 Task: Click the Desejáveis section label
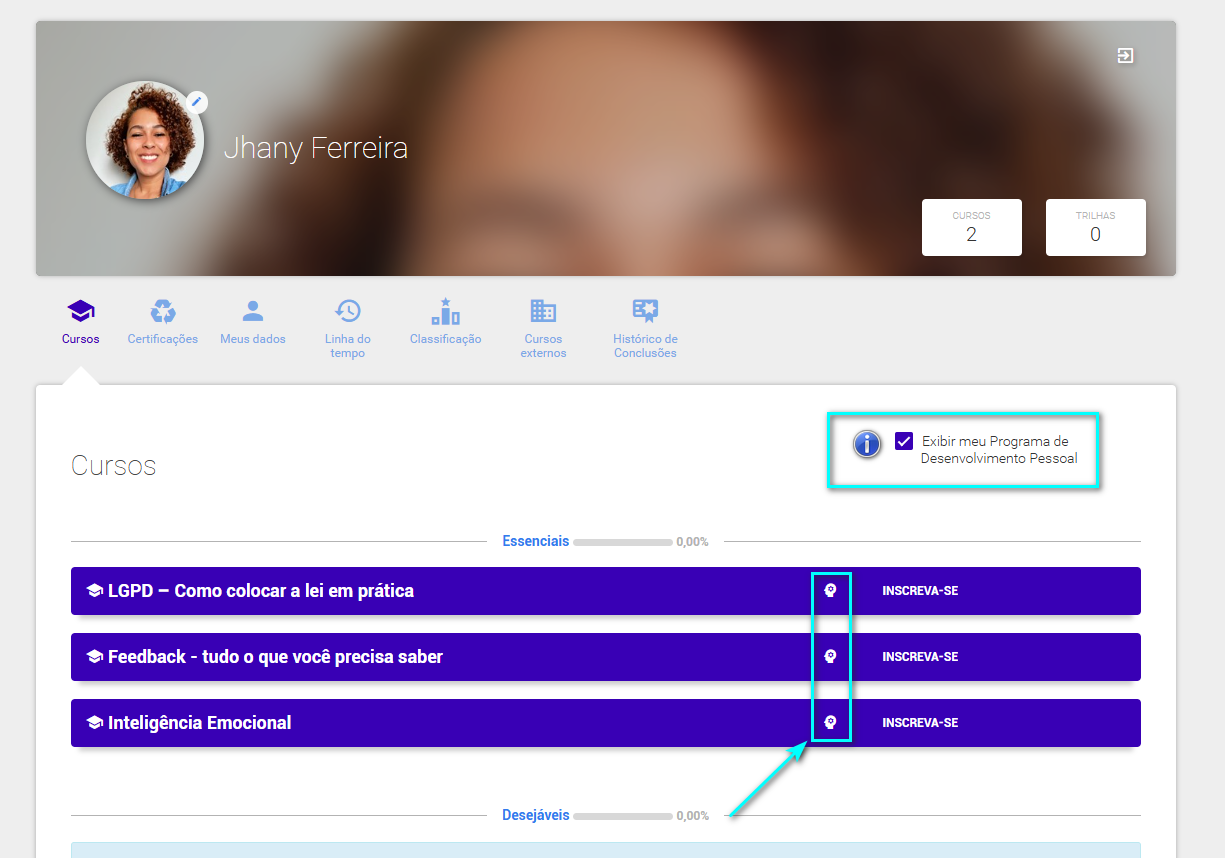(536, 815)
